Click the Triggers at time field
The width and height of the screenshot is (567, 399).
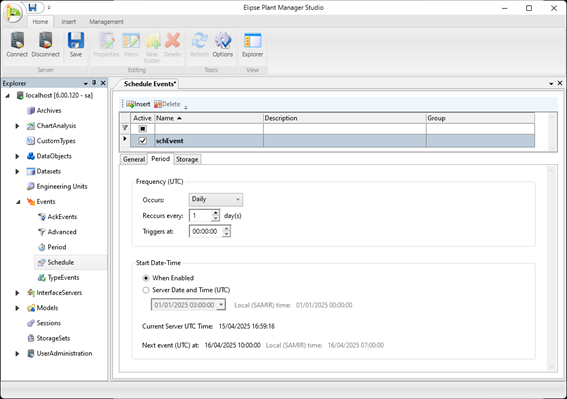[205, 232]
